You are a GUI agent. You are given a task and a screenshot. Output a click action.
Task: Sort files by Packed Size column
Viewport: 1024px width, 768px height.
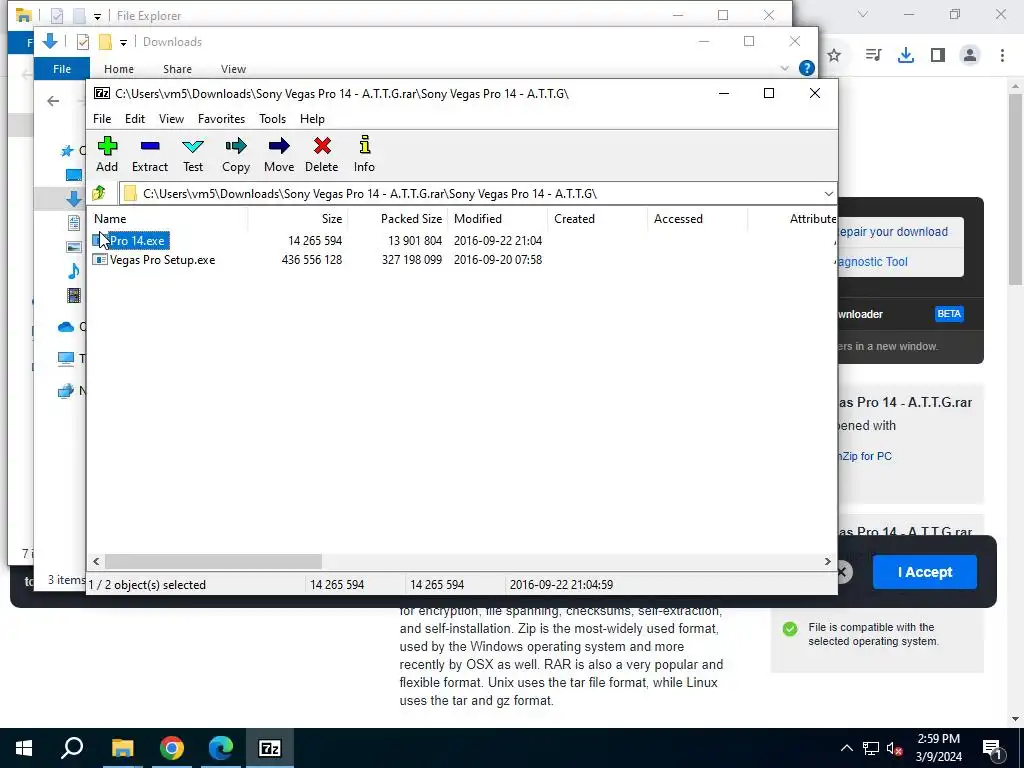pyautogui.click(x=398, y=219)
